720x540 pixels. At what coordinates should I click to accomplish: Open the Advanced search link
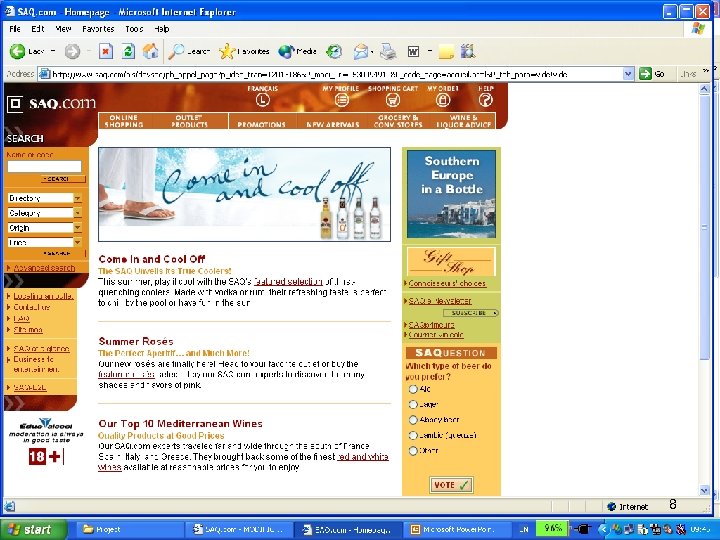tap(44, 268)
